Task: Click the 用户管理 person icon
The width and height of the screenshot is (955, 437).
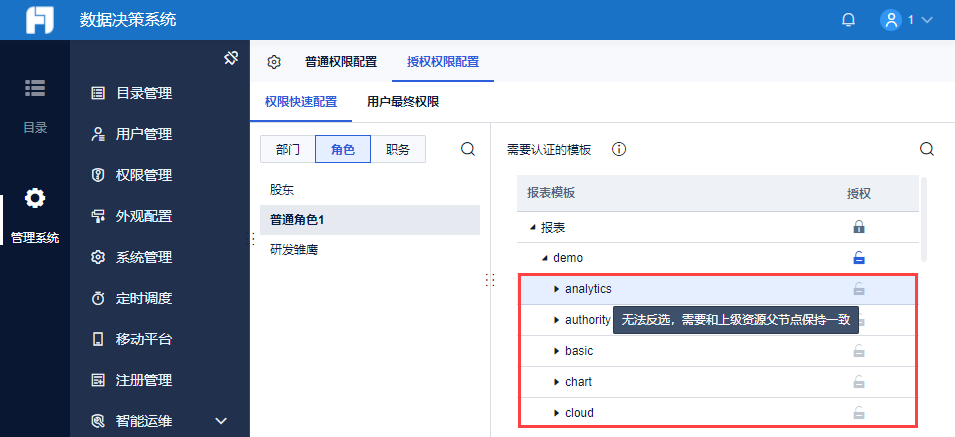Action: pos(97,135)
